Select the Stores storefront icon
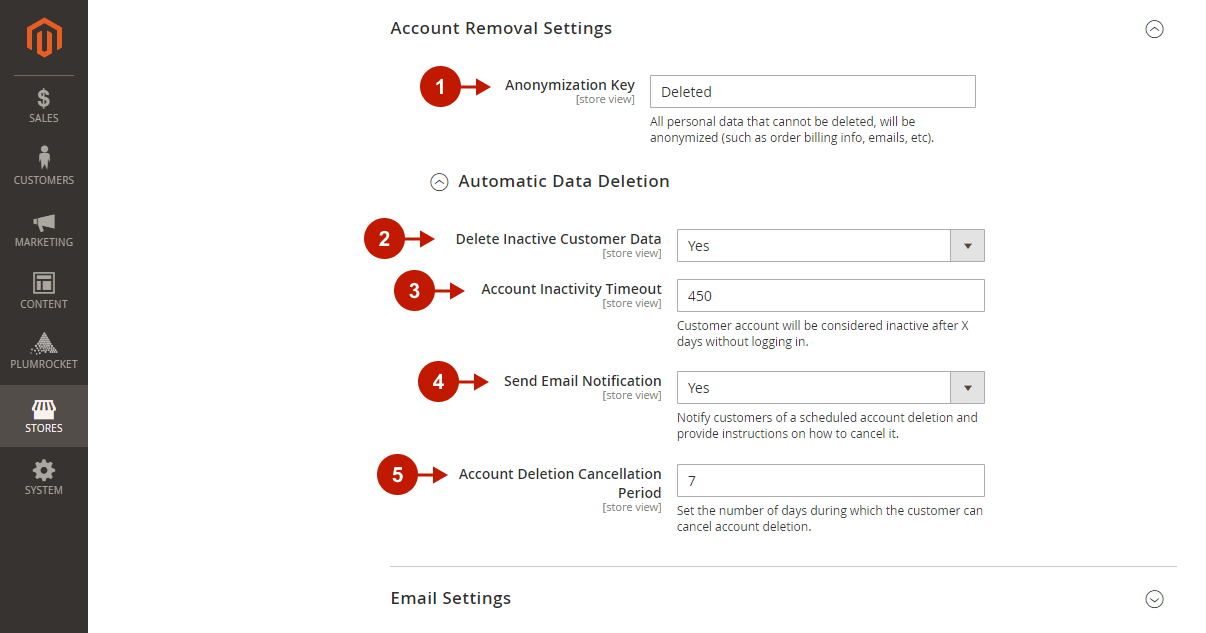This screenshot has width=1206, height=633. click(x=44, y=409)
